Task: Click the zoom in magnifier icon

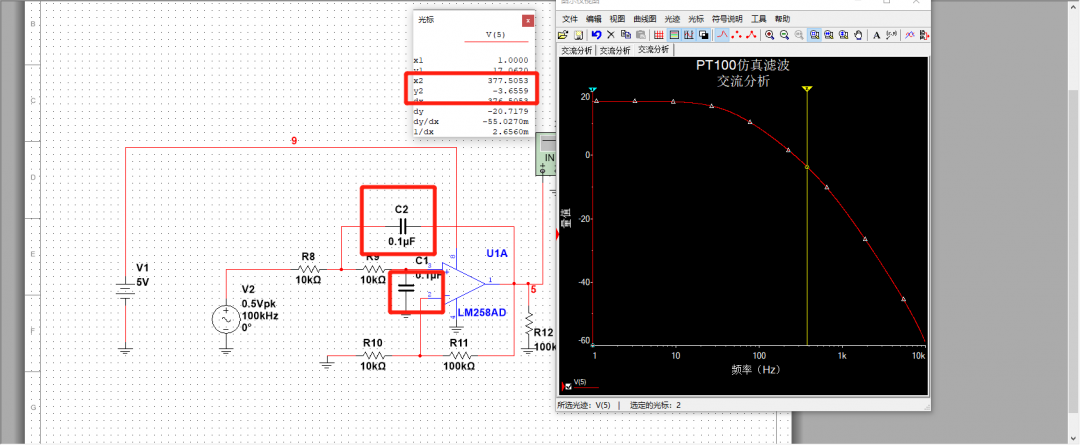Action: pyautogui.click(x=769, y=34)
